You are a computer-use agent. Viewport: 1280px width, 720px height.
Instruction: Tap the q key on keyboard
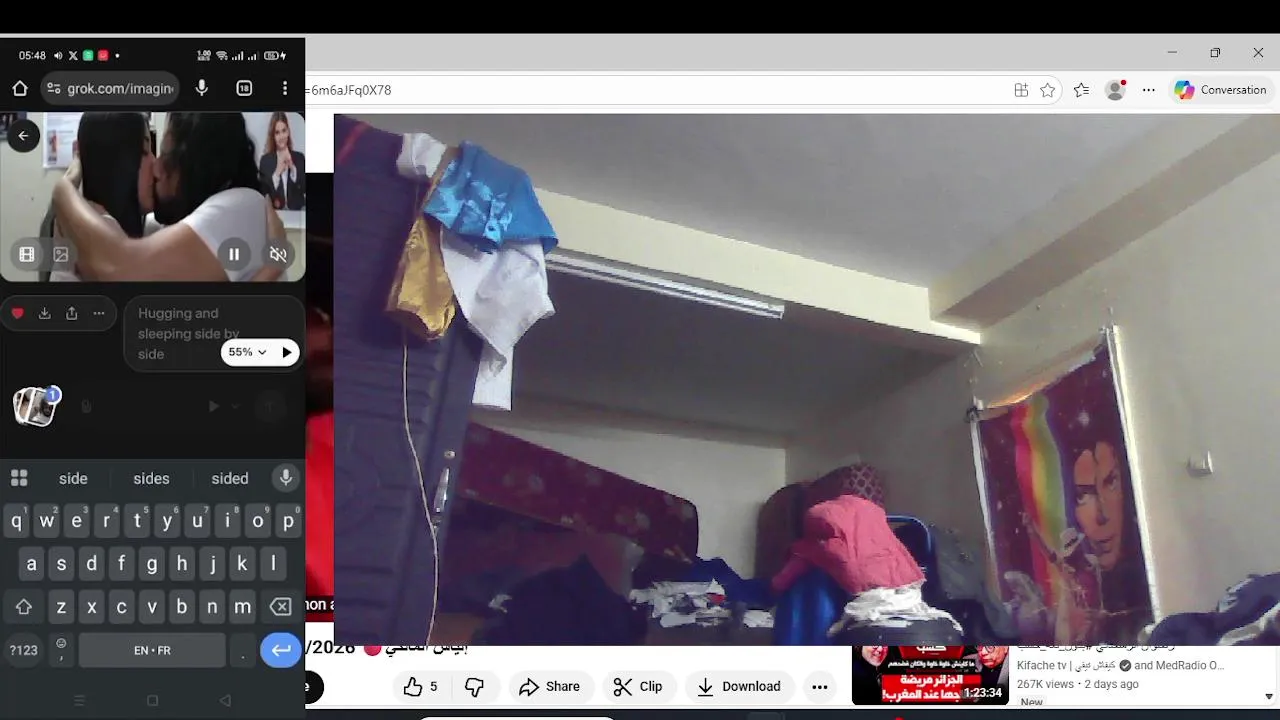point(16,521)
